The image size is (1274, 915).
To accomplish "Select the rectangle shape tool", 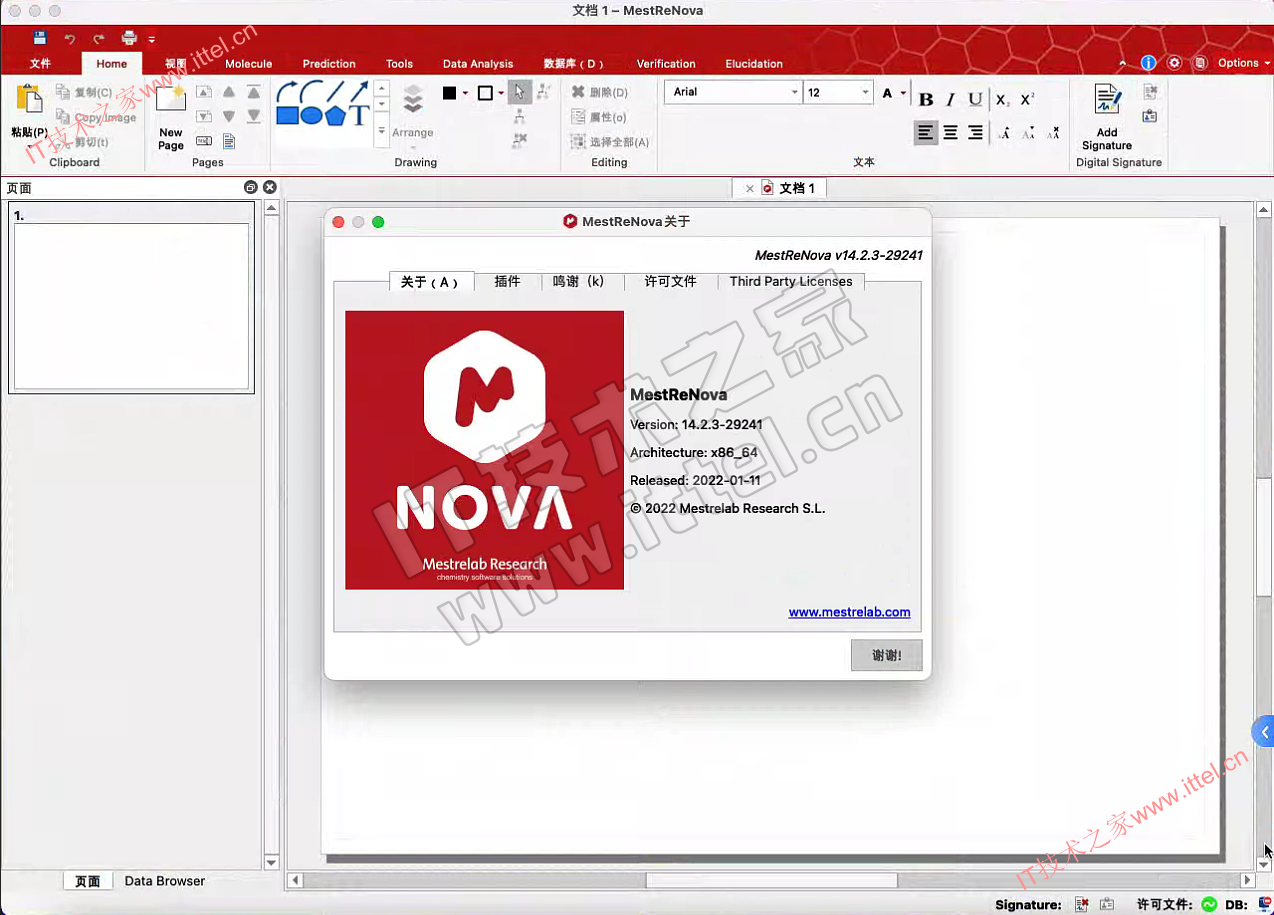I will tap(287, 115).
